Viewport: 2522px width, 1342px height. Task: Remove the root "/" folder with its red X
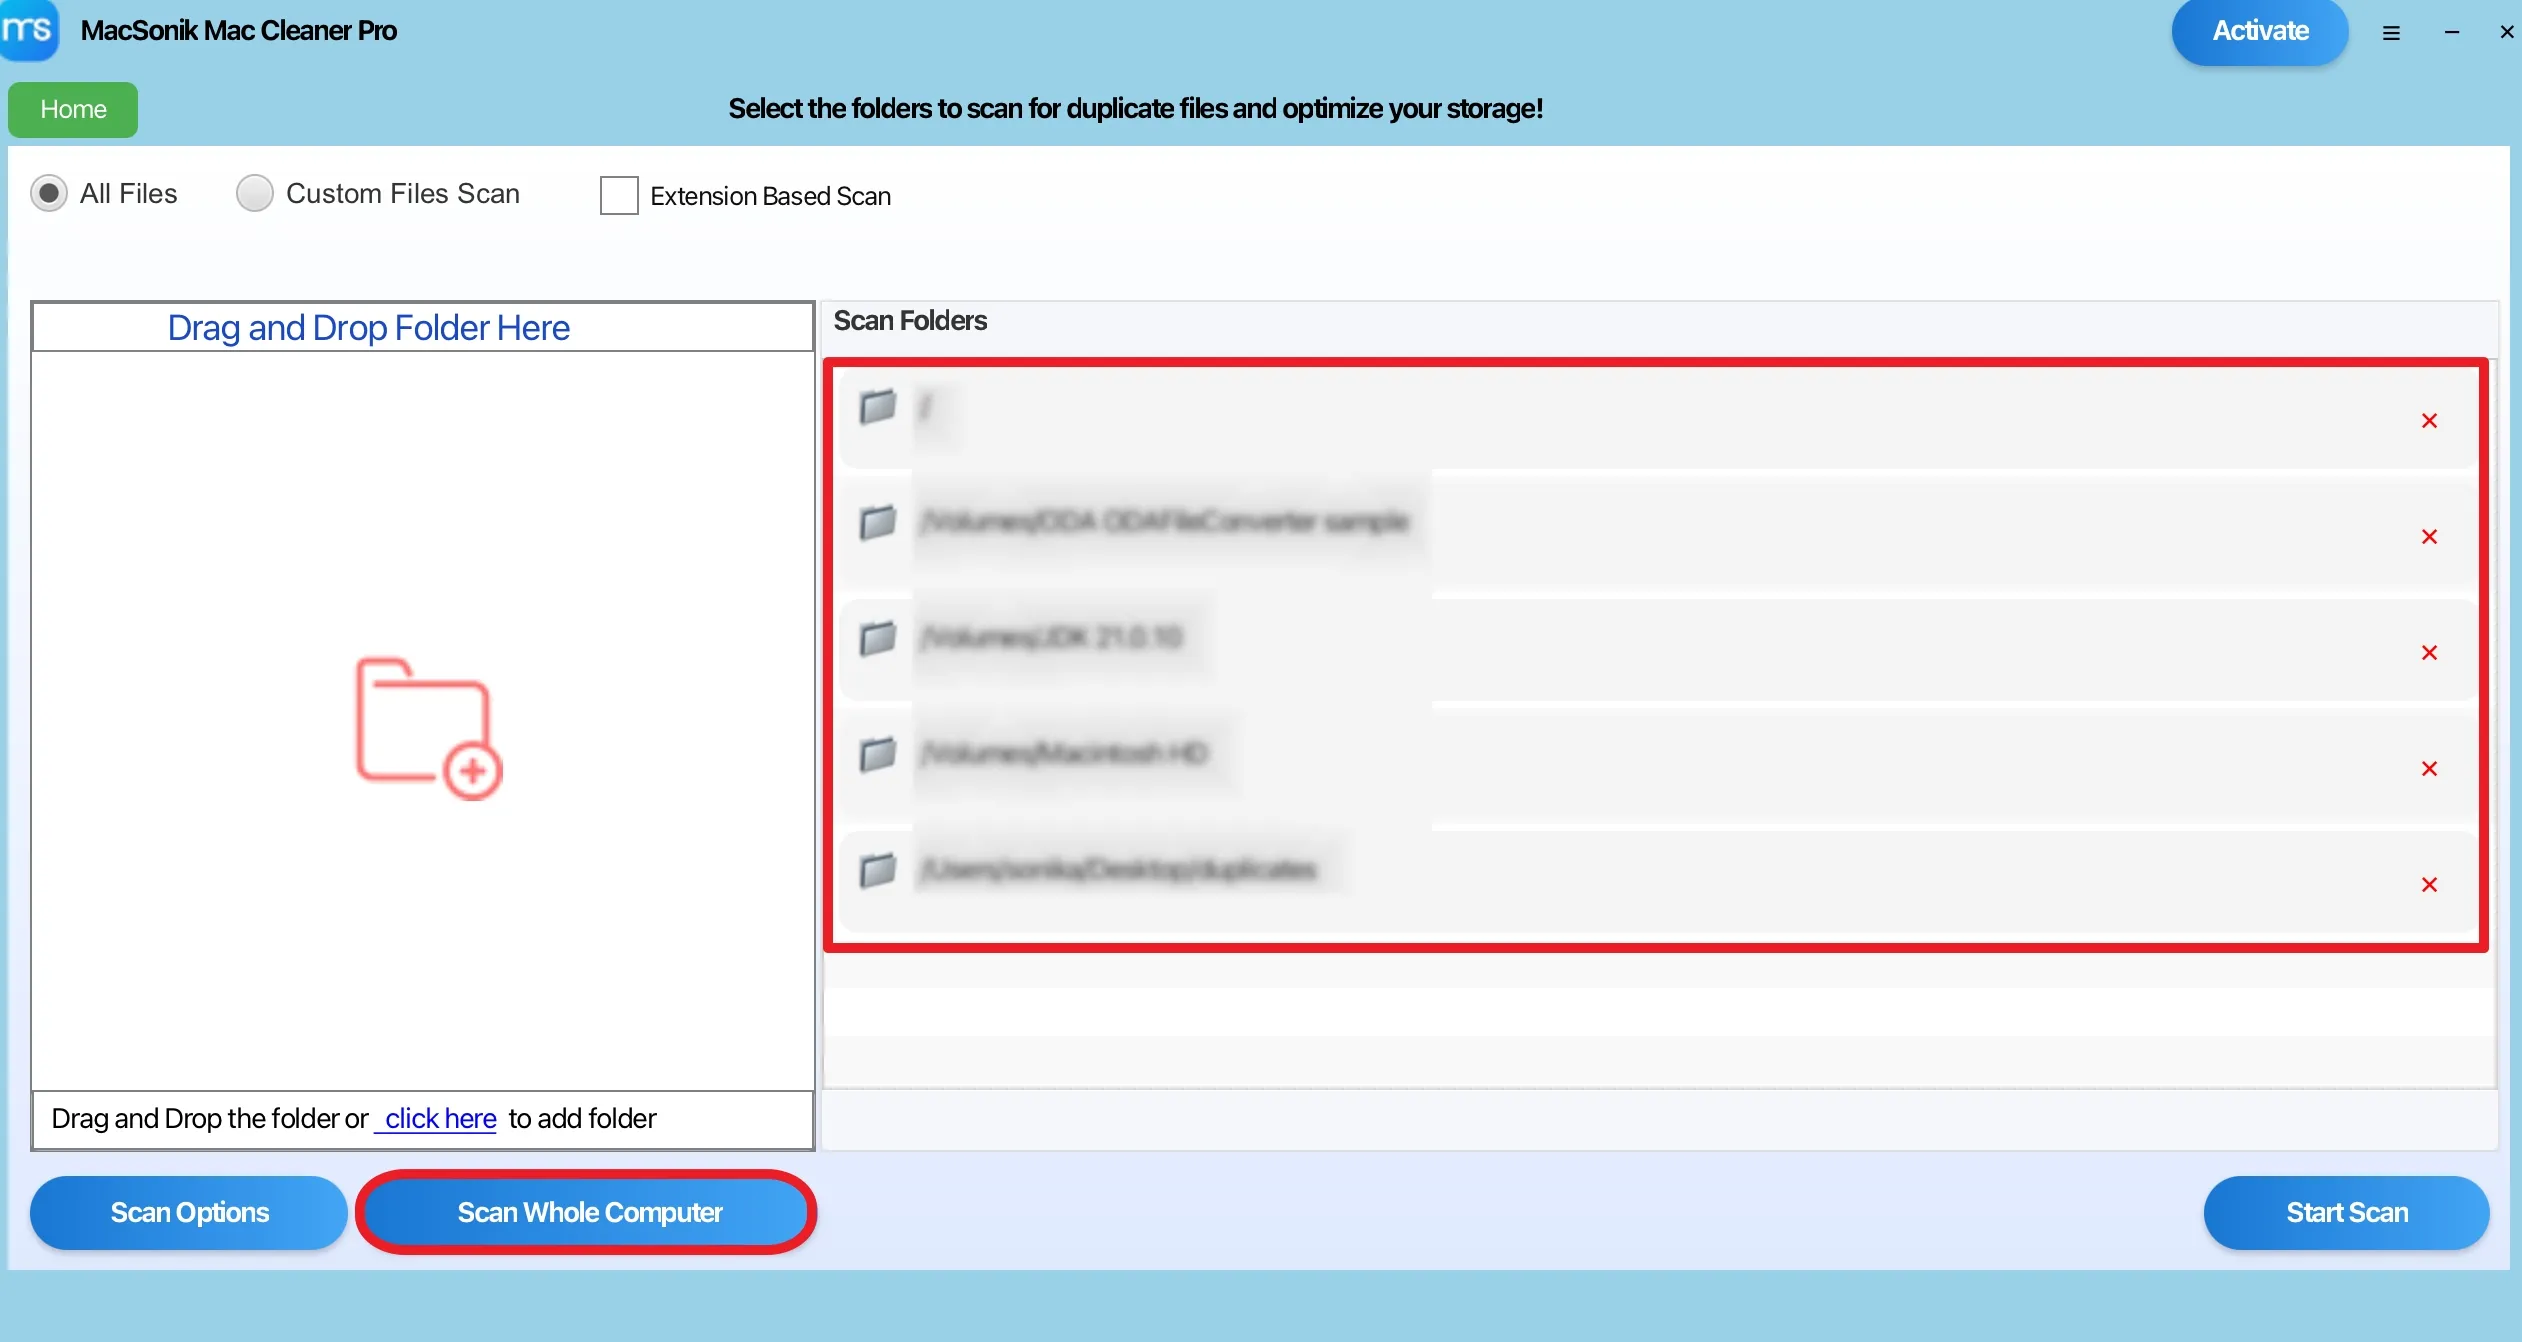(x=2429, y=421)
